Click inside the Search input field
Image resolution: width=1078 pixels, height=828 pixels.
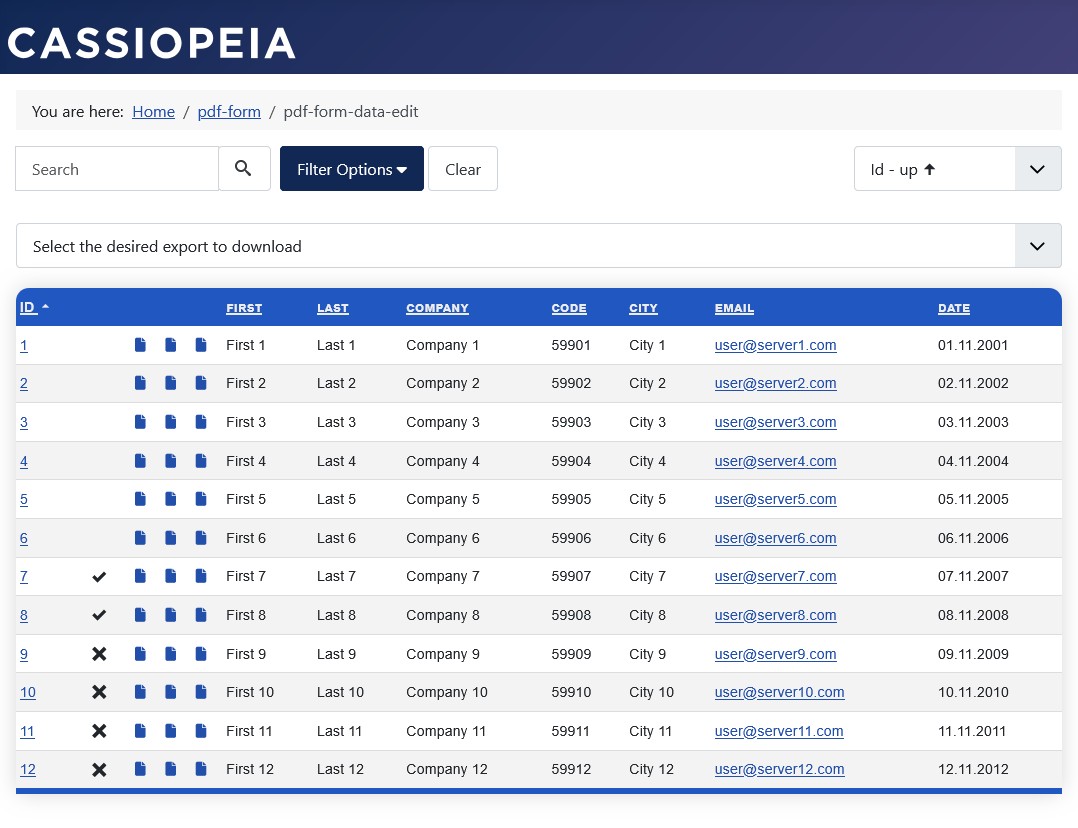point(116,168)
